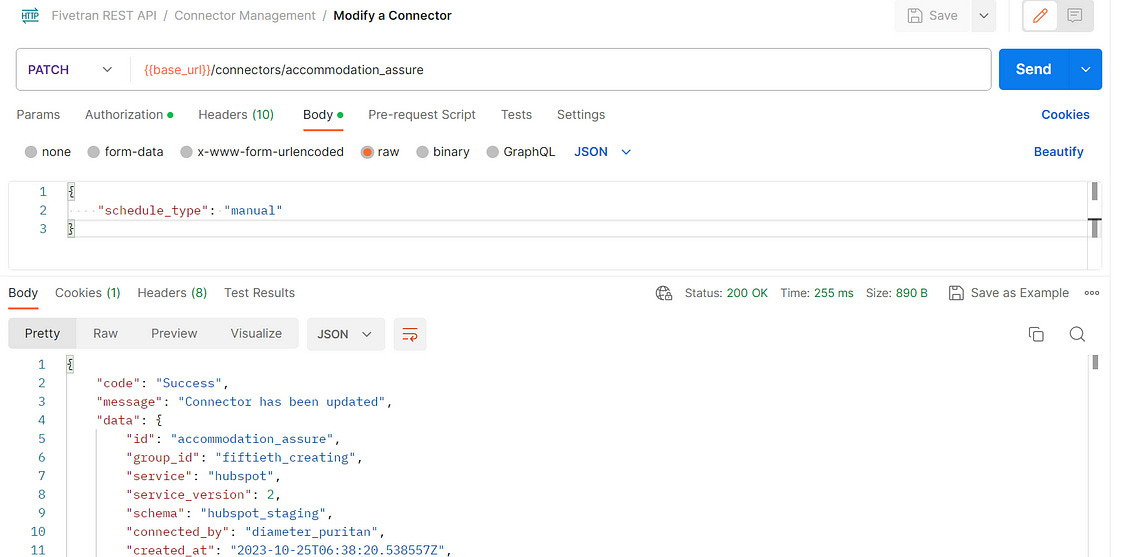Open the Test Results tab
Screen dimensions: 1125x557
(260, 293)
